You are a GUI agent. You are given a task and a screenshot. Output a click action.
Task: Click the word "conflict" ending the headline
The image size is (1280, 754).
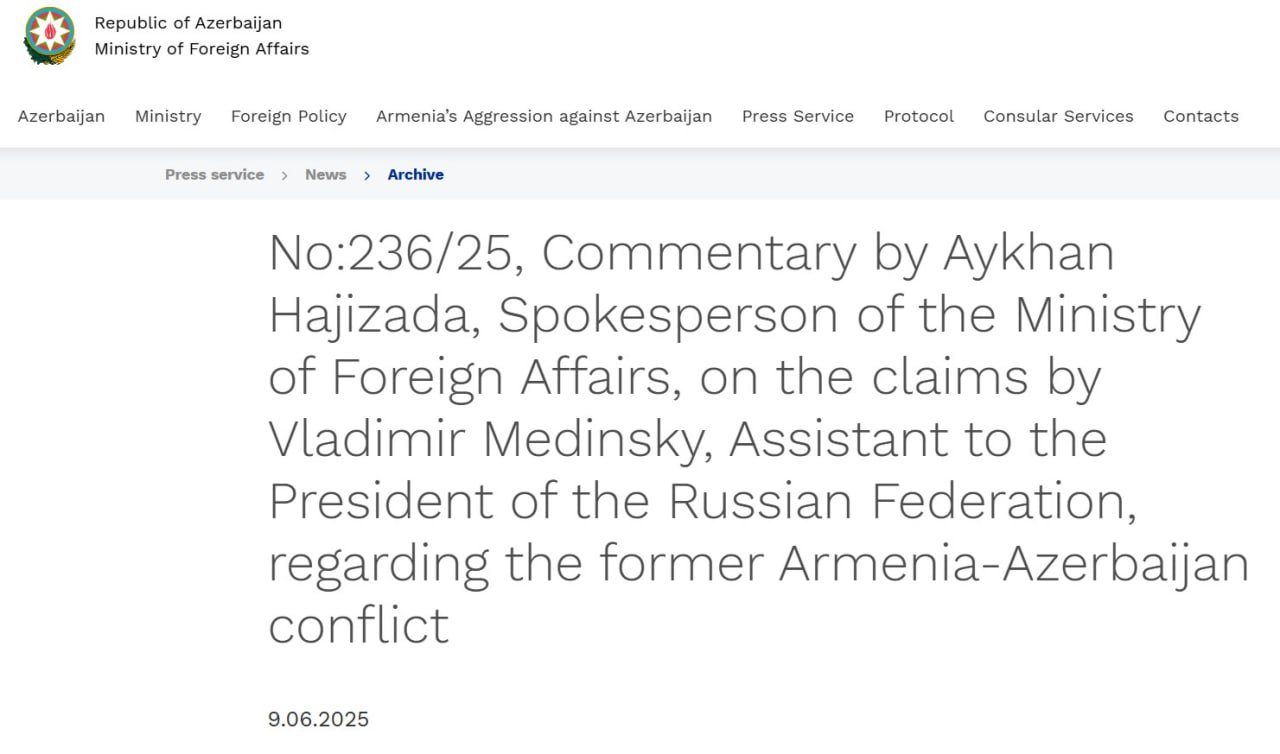[x=359, y=626]
